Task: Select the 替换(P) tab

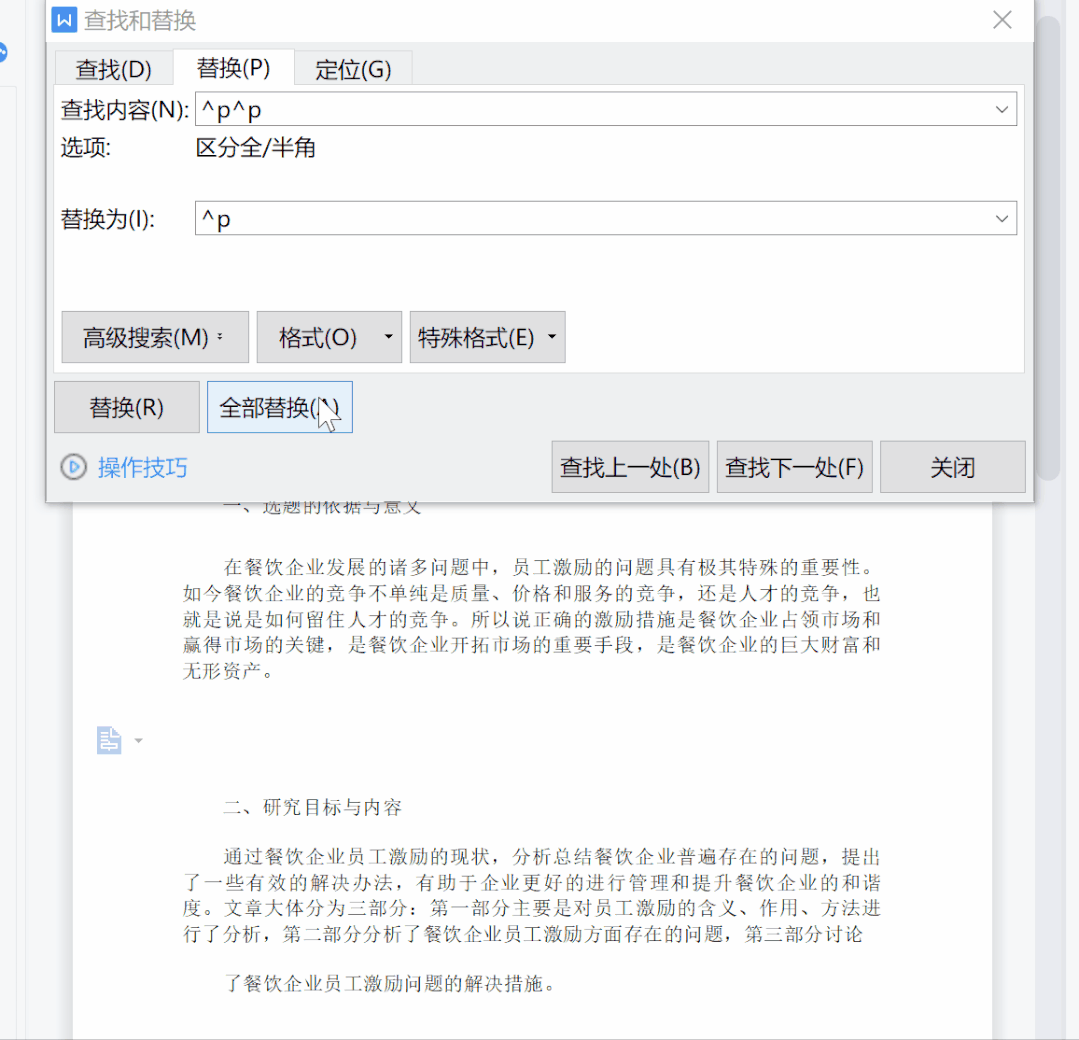Action: point(233,68)
